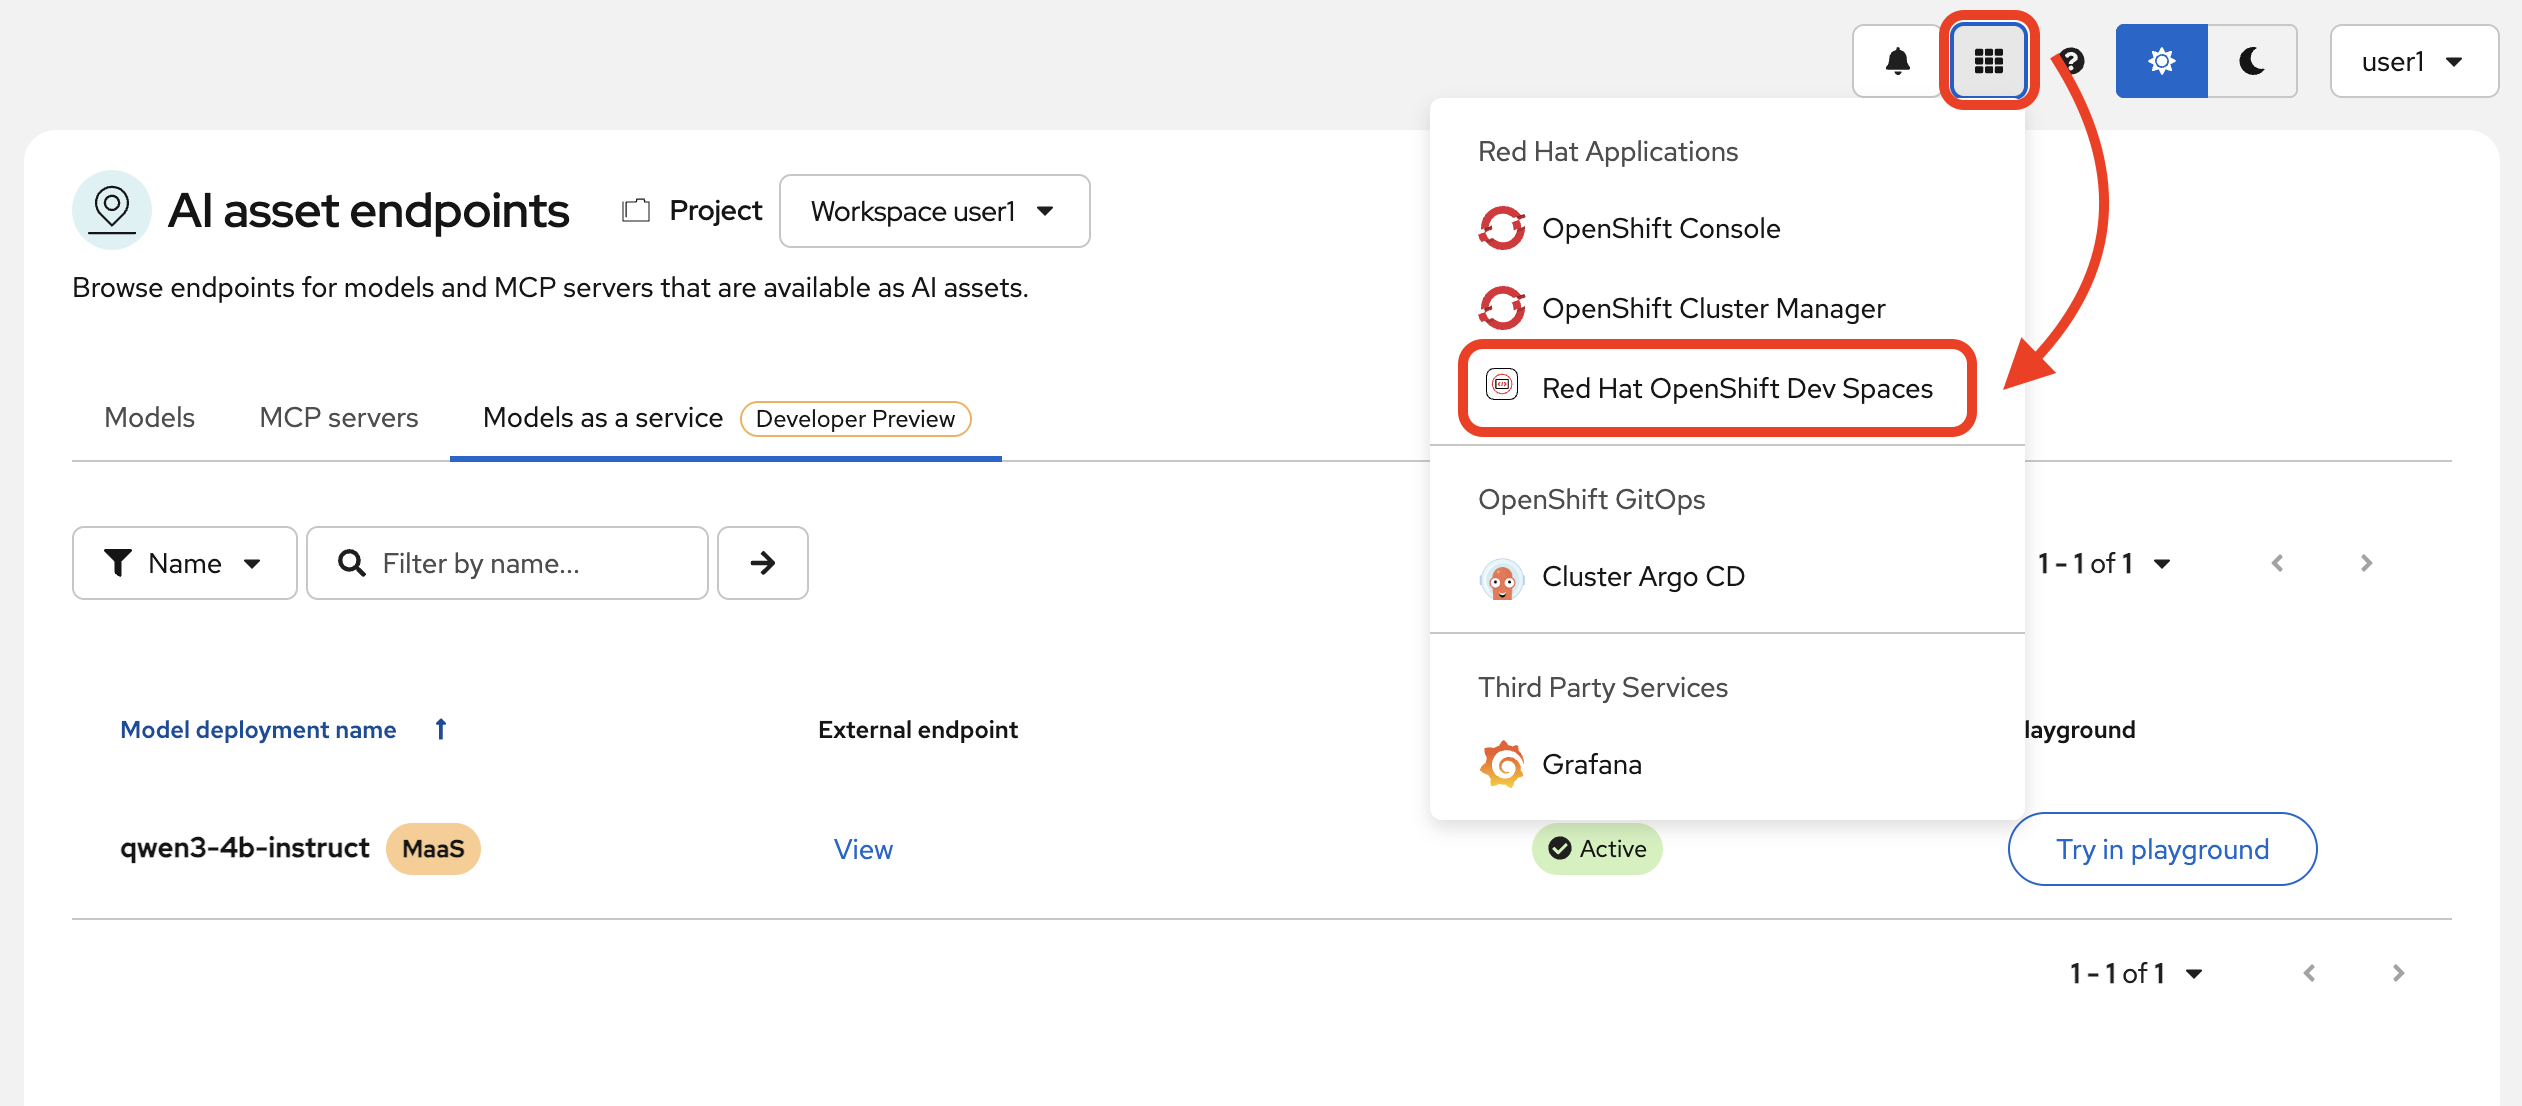Screen dimensions: 2522x1106
Task: Click the AI asset endpoints page icon
Action: pos(112,210)
